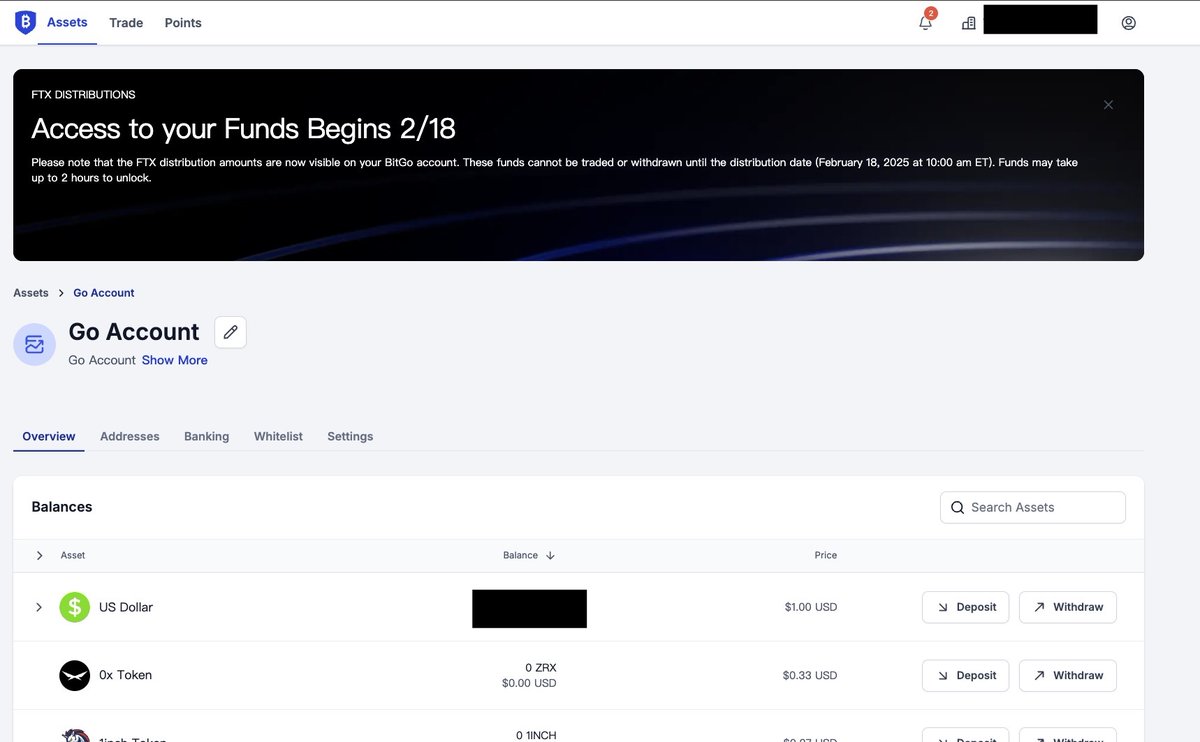Click the US Dollar green icon
Viewport: 1200px width, 742px height.
click(x=75, y=607)
